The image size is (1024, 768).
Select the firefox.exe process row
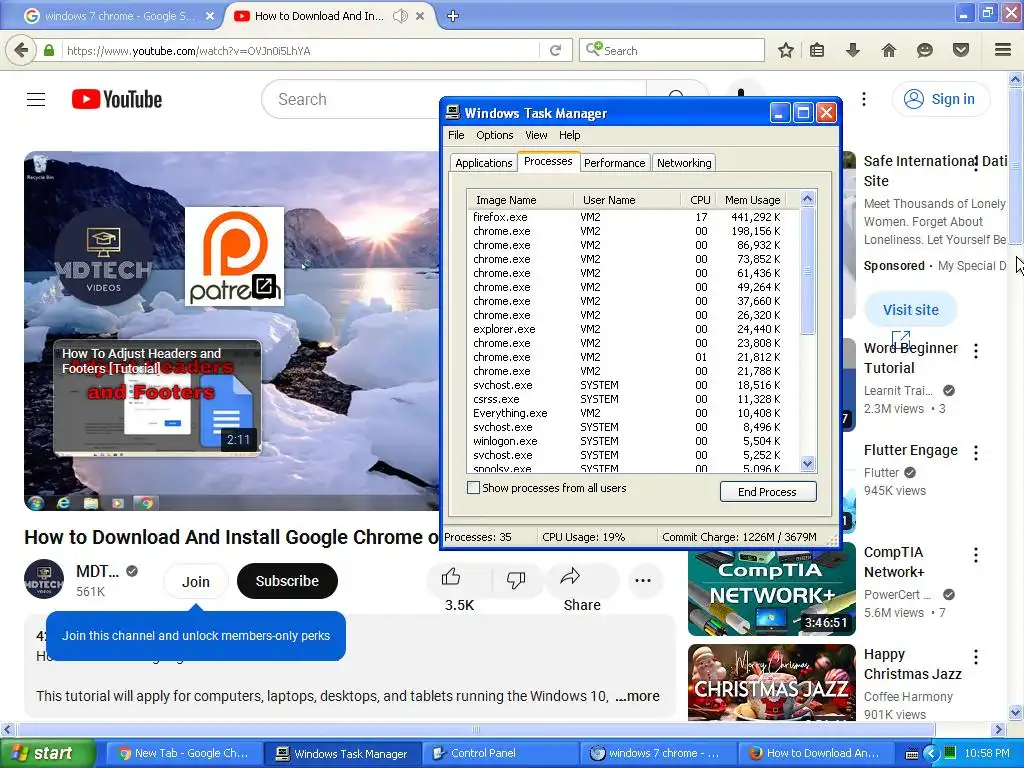(633, 217)
